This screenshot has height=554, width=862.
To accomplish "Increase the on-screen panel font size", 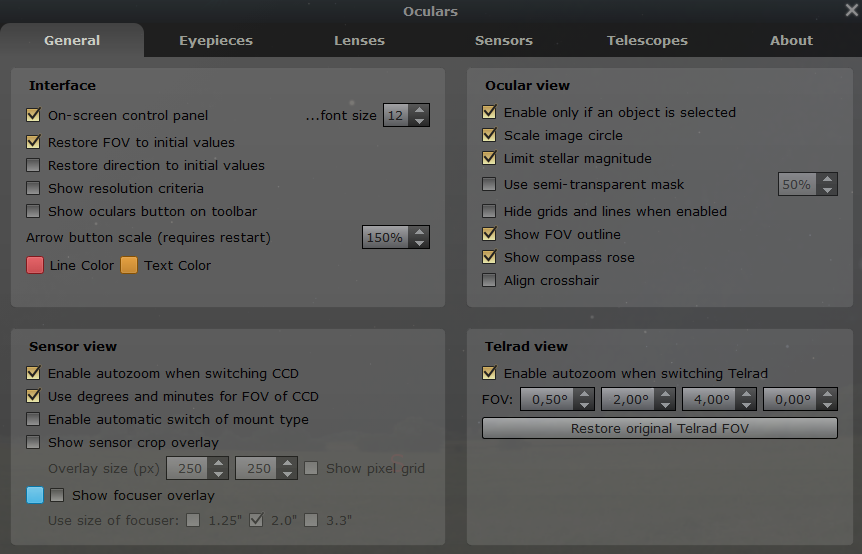I will click(x=419, y=110).
